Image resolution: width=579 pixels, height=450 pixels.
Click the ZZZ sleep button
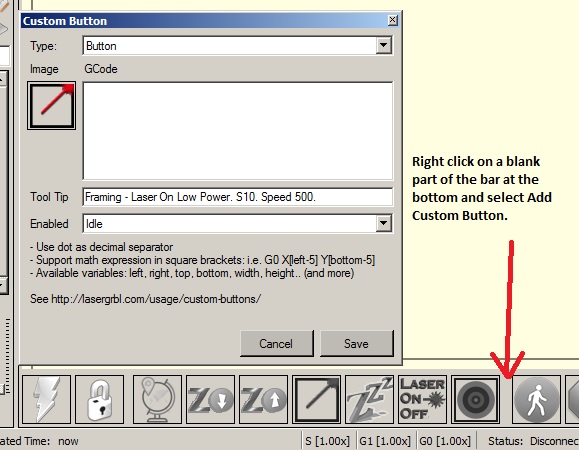[x=369, y=399]
